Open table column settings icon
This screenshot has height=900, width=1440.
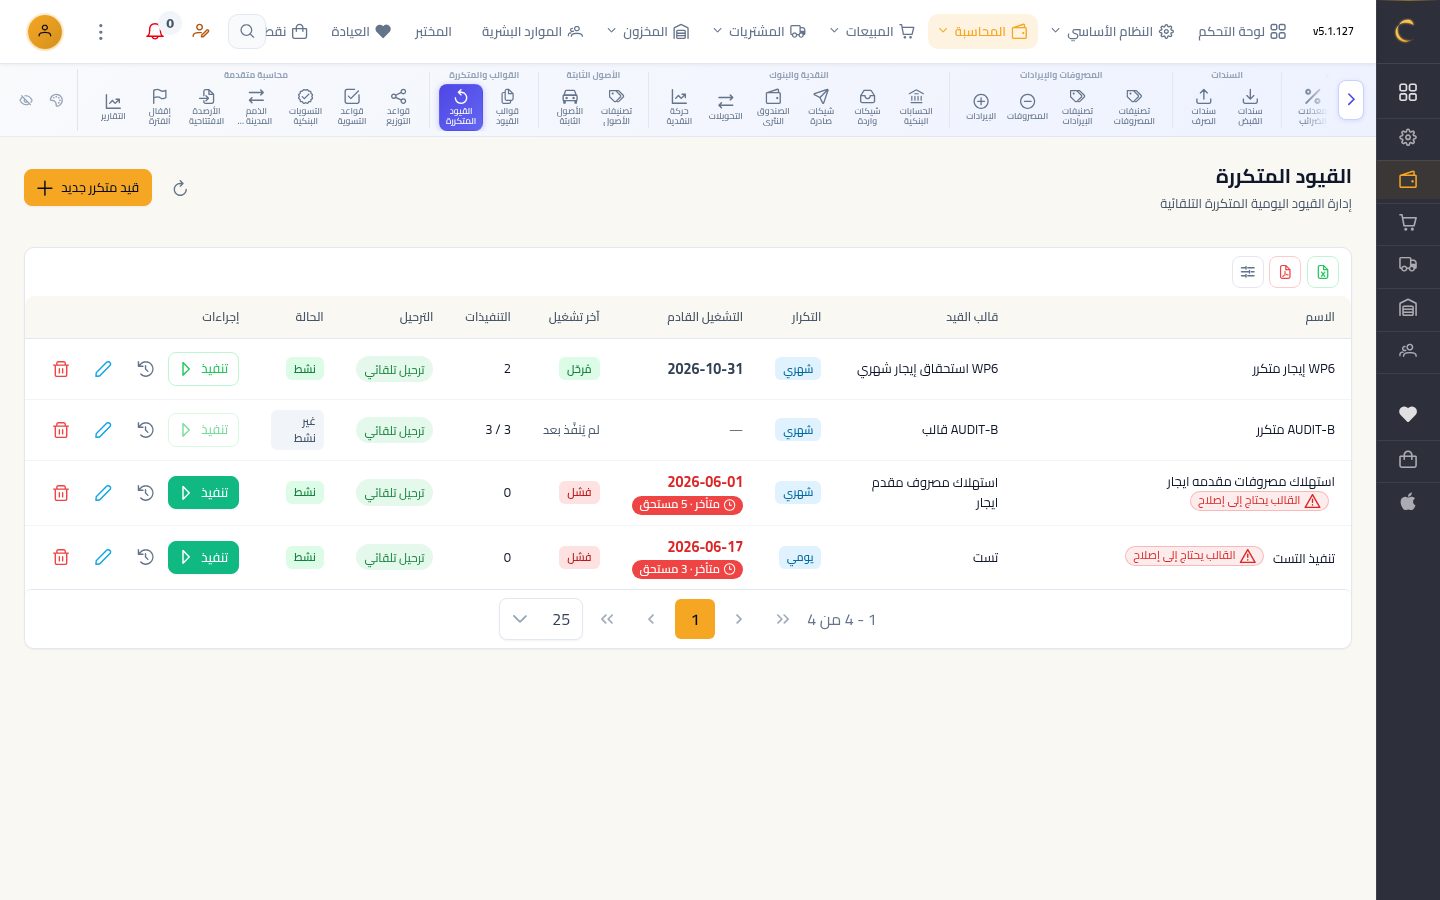[1248, 272]
